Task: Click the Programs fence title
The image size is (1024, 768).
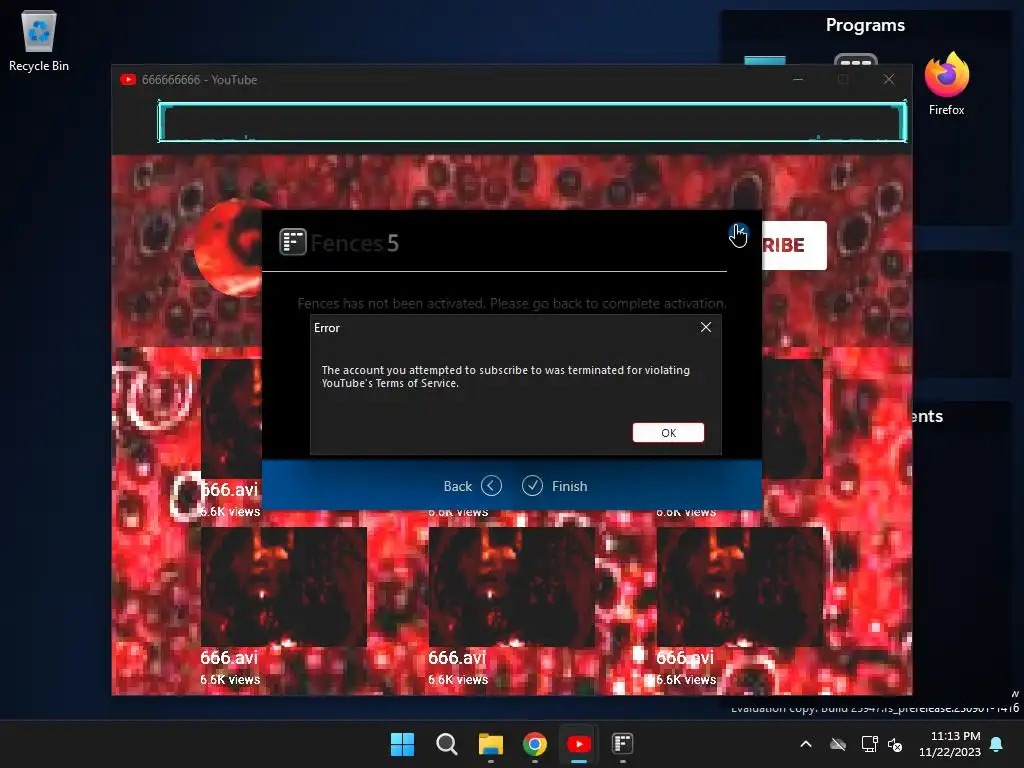Action: 865,25
